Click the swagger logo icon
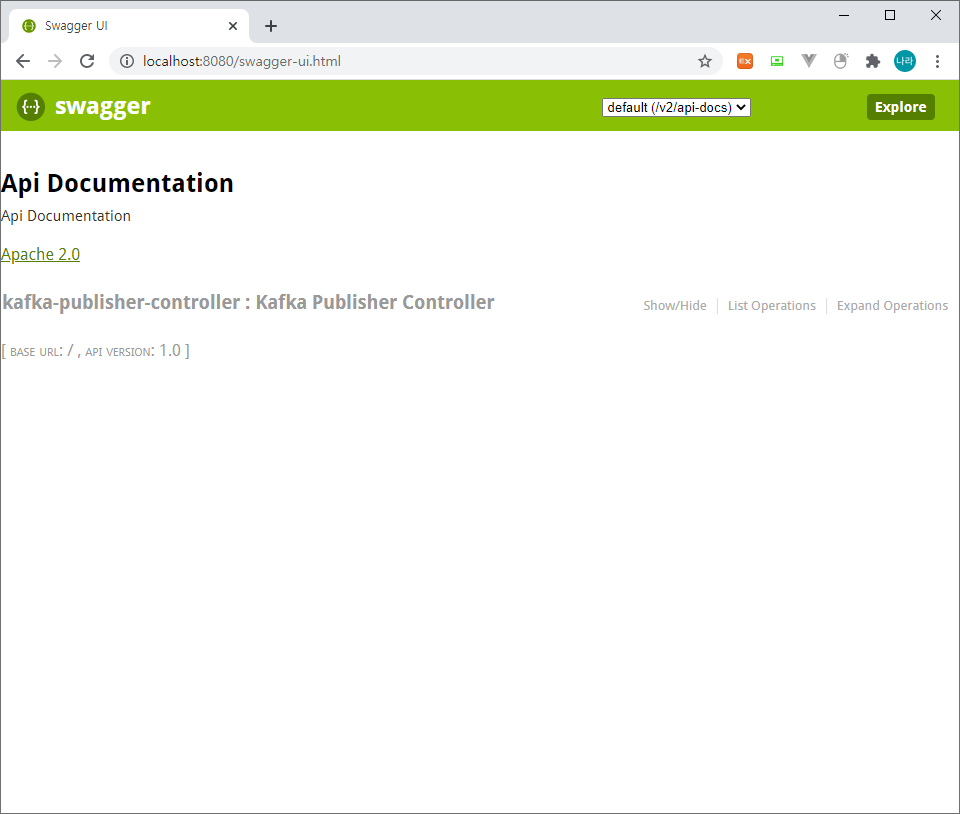This screenshot has height=814, width=960. click(31, 106)
